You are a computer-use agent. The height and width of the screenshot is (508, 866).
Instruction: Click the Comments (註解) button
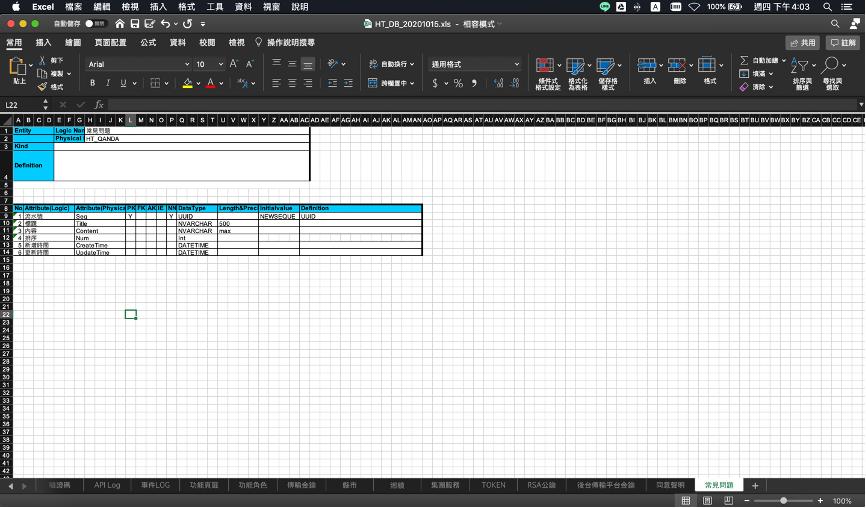coord(843,43)
